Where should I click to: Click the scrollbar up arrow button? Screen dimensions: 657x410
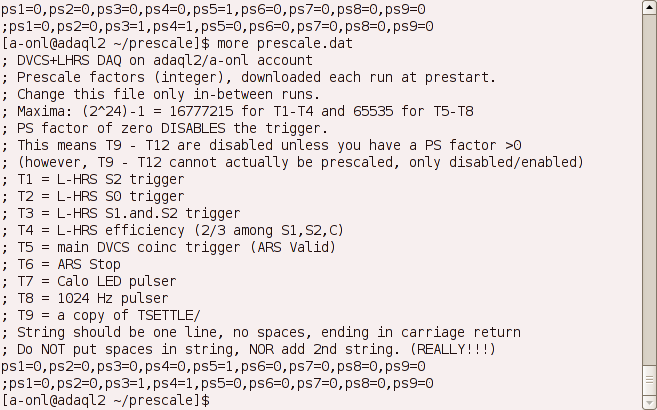coord(649,8)
